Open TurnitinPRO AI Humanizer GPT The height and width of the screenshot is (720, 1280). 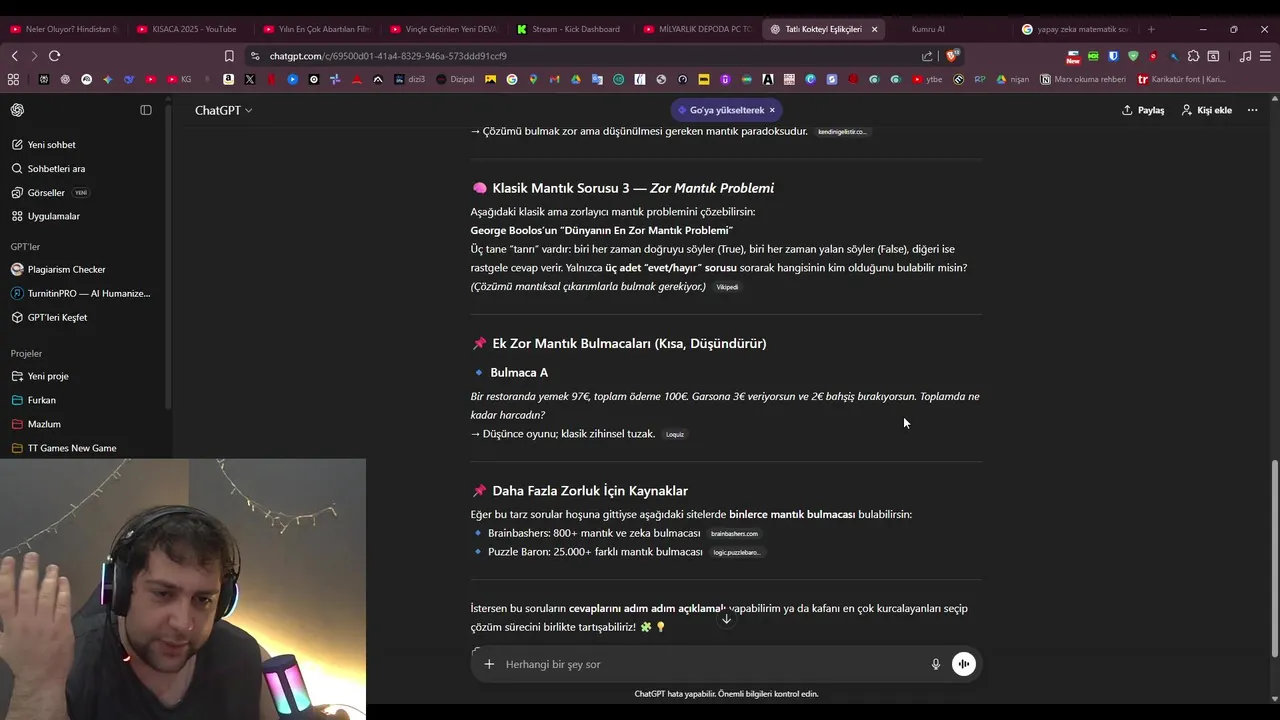80,293
